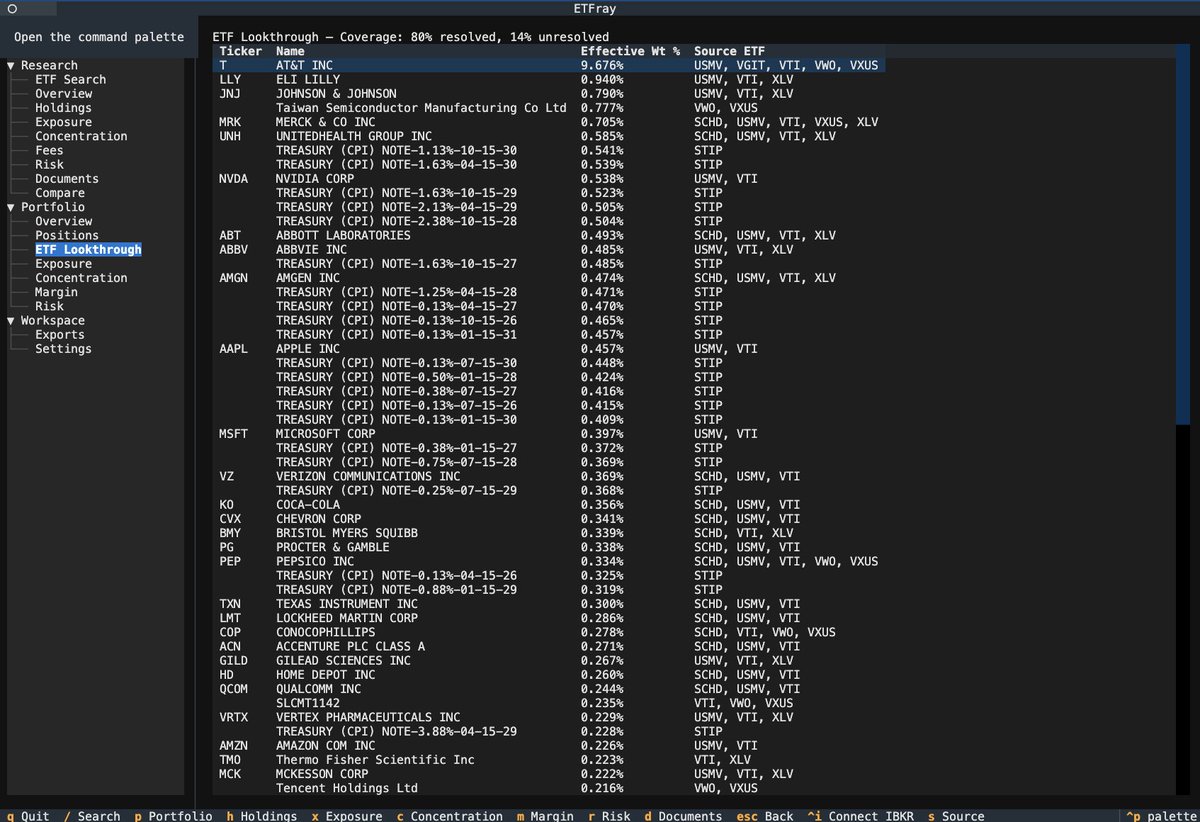Select the Taiwan Semiconductor Manufacturing Co Ltd row

pyautogui.click(x=548, y=108)
